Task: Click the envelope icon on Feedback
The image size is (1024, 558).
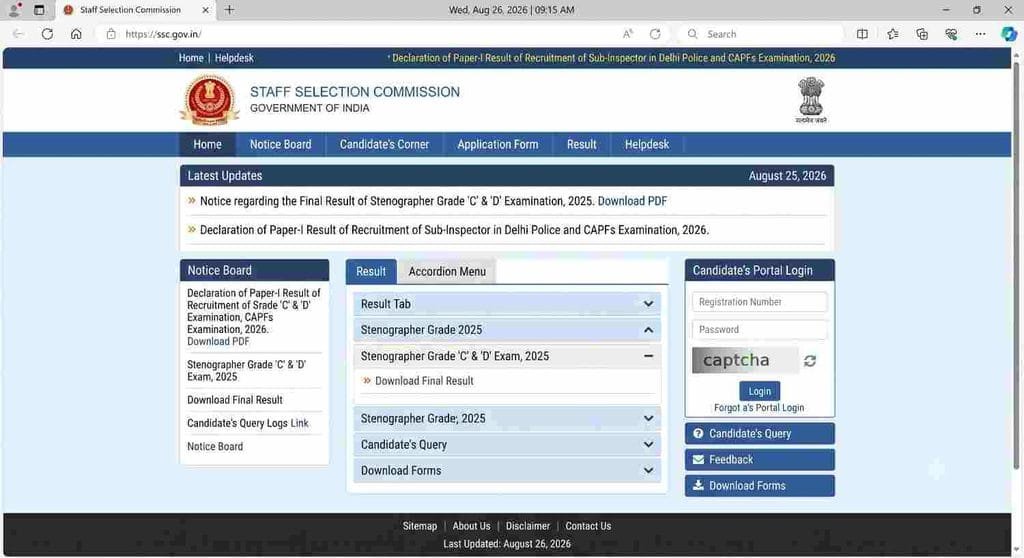Action: pyautogui.click(x=698, y=459)
